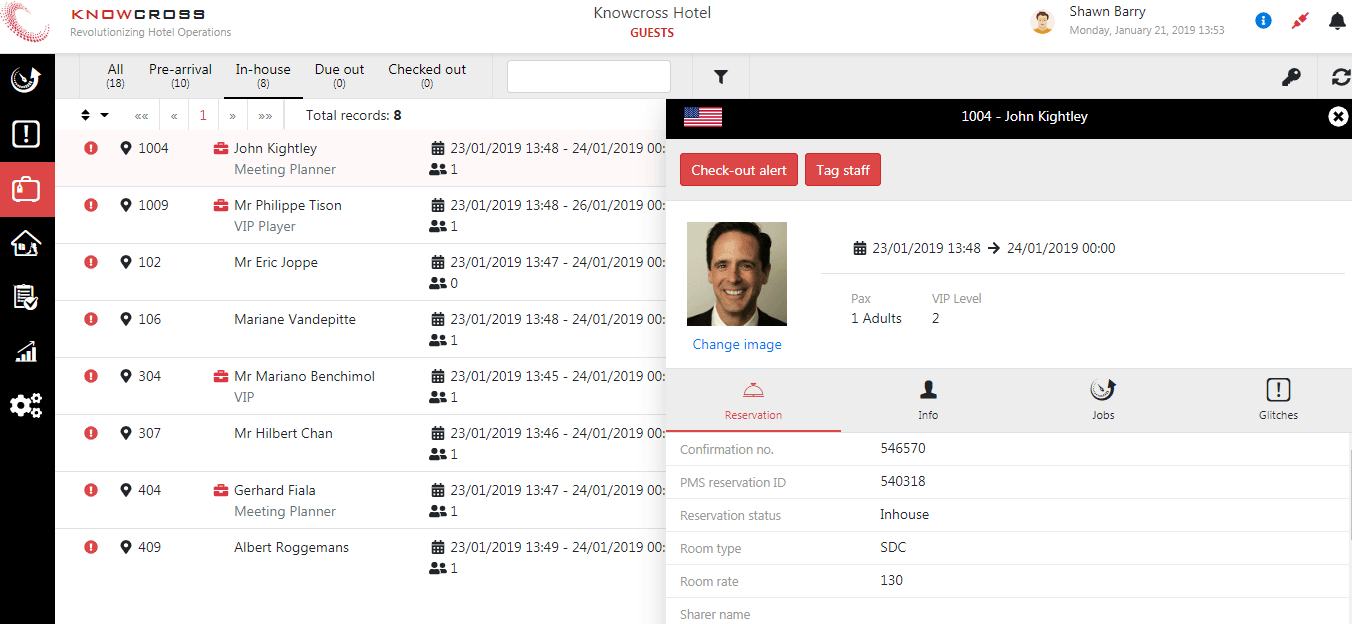Refresh the guest list with the refresh icon
The width and height of the screenshot is (1352, 624).
[x=1340, y=76]
